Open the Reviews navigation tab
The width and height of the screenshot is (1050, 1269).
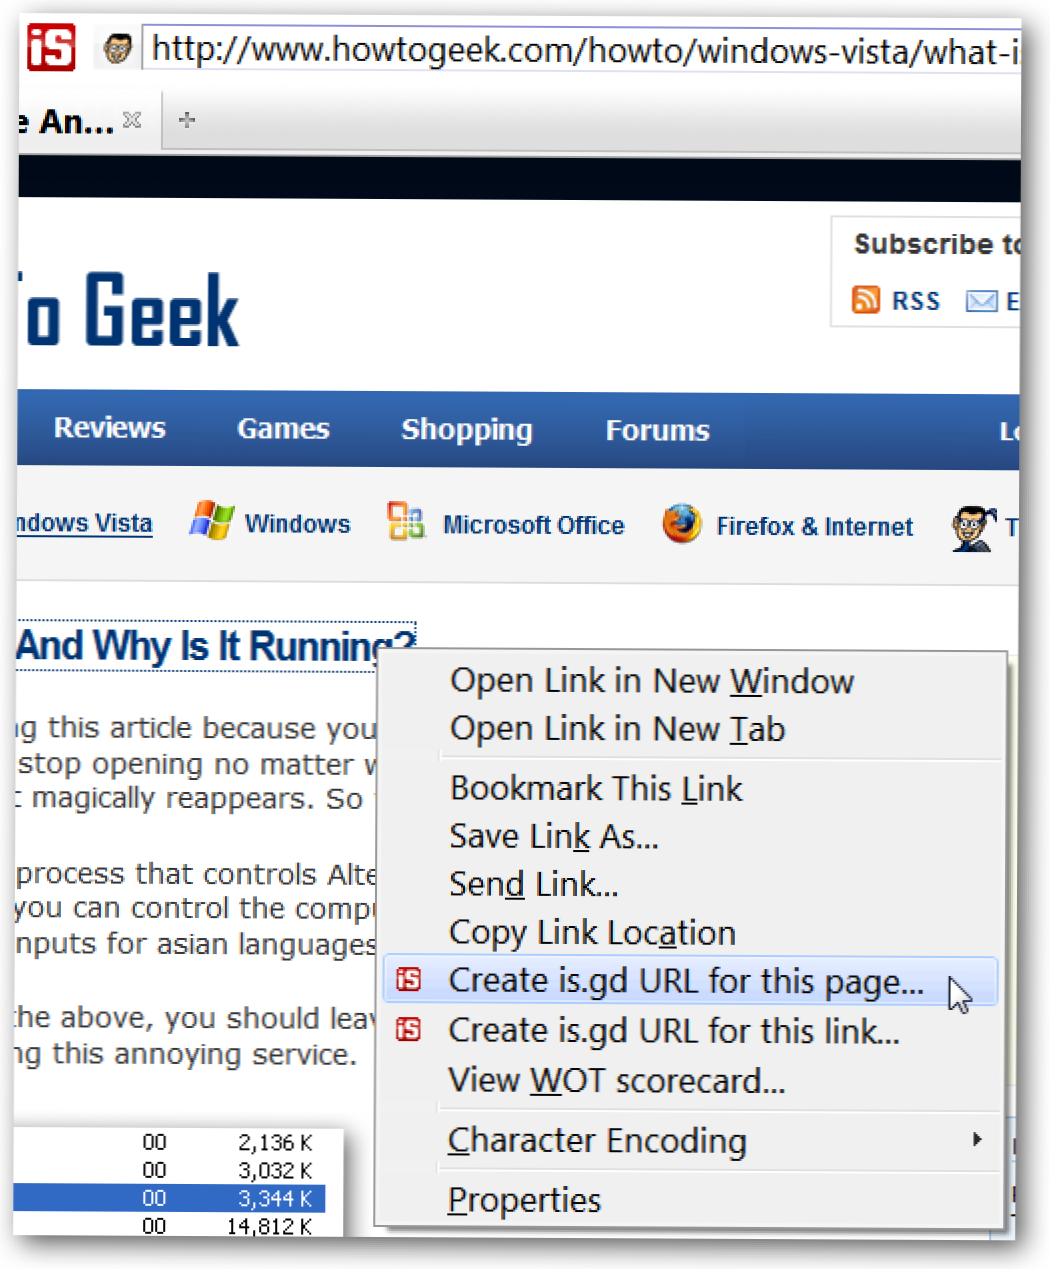pos(110,428)
